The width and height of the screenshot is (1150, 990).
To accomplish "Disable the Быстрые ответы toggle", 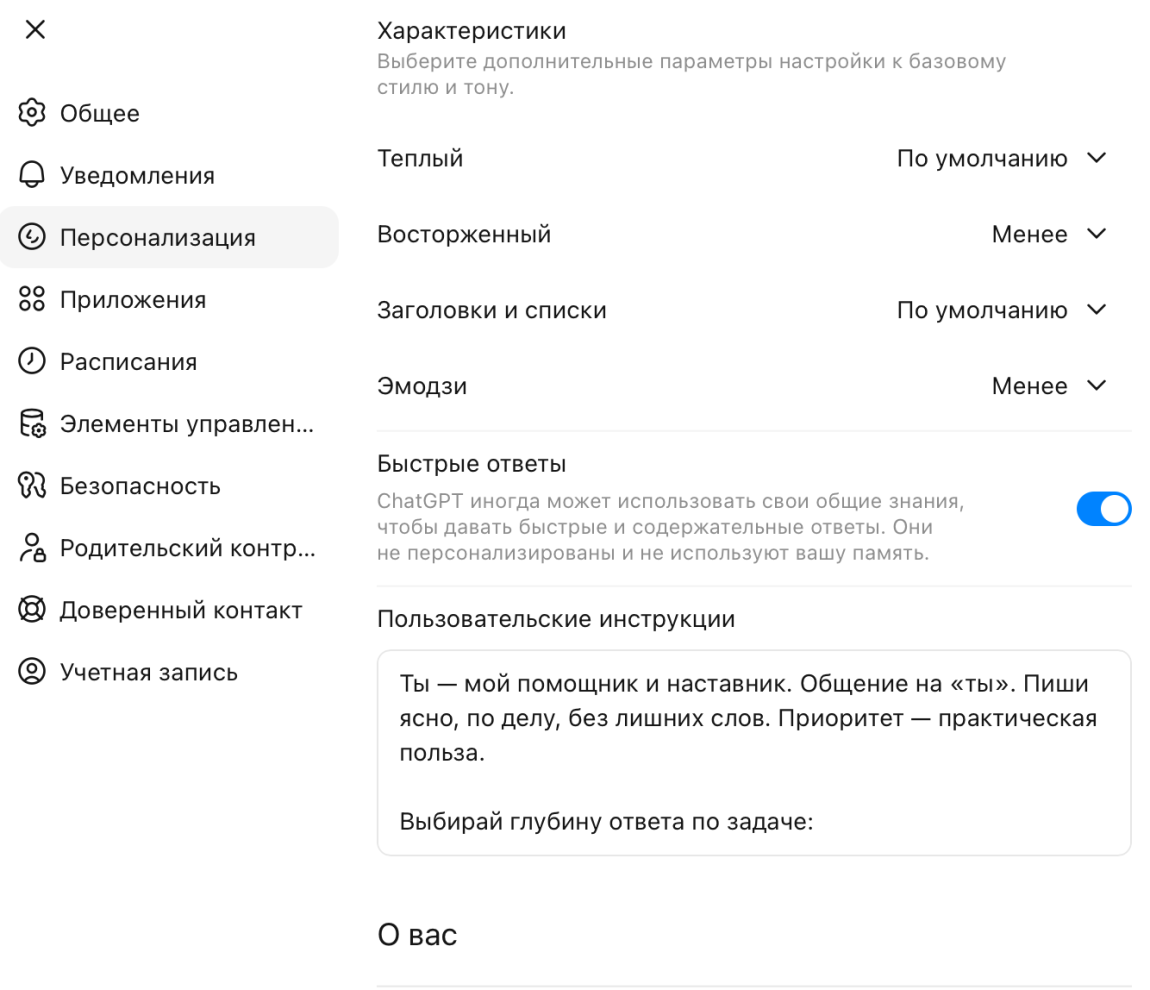I will (1103, 509).
